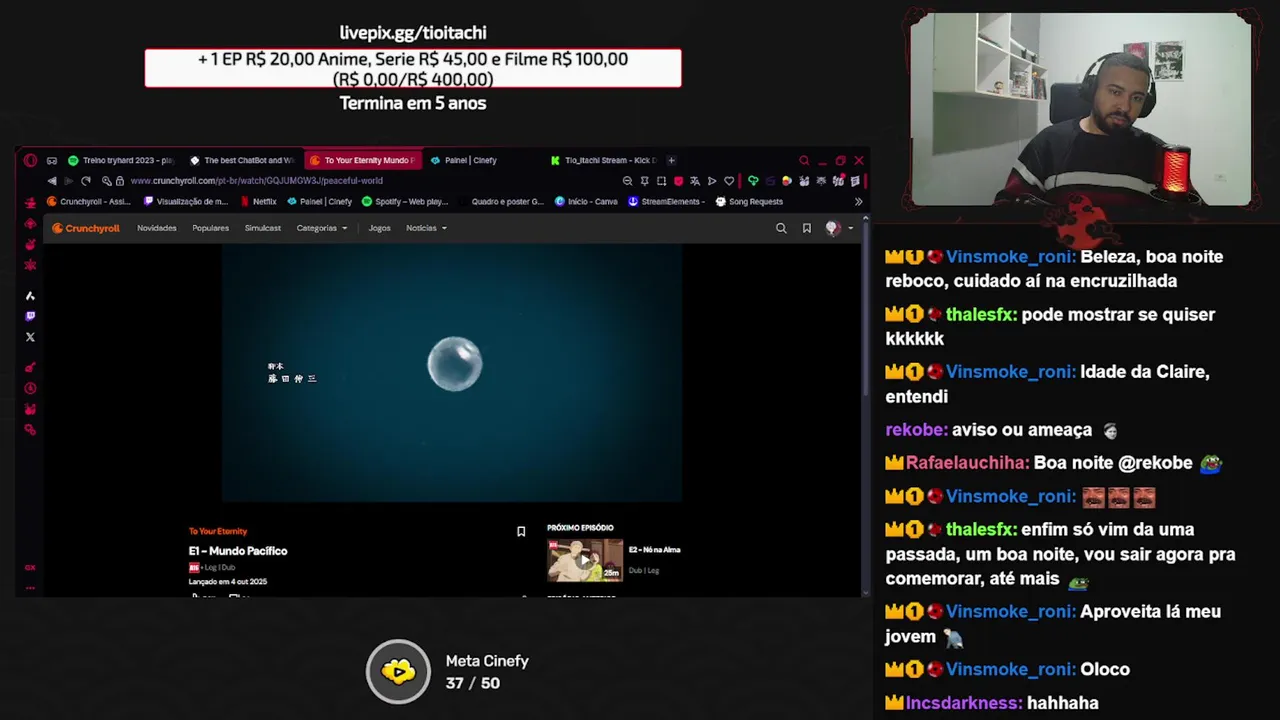
Task: Click the Aria icon in the browser sidebar
Action: tap(30, 296)
